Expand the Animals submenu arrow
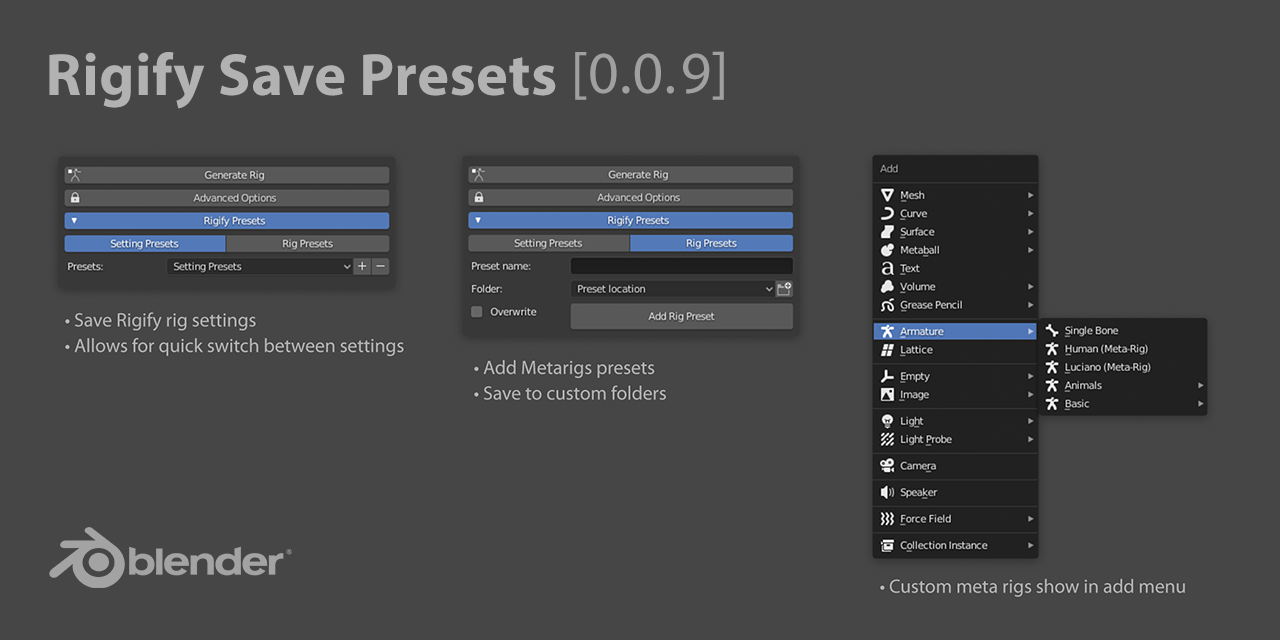Screen dimensions: 1280x640 1200,385
